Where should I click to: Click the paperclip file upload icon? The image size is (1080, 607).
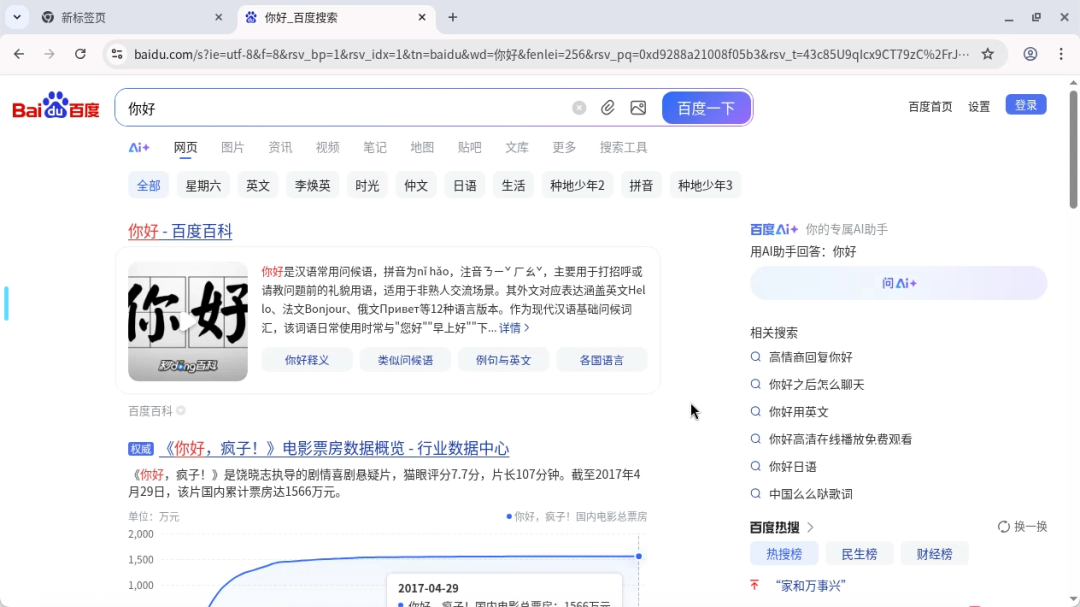tap(608, 108)
